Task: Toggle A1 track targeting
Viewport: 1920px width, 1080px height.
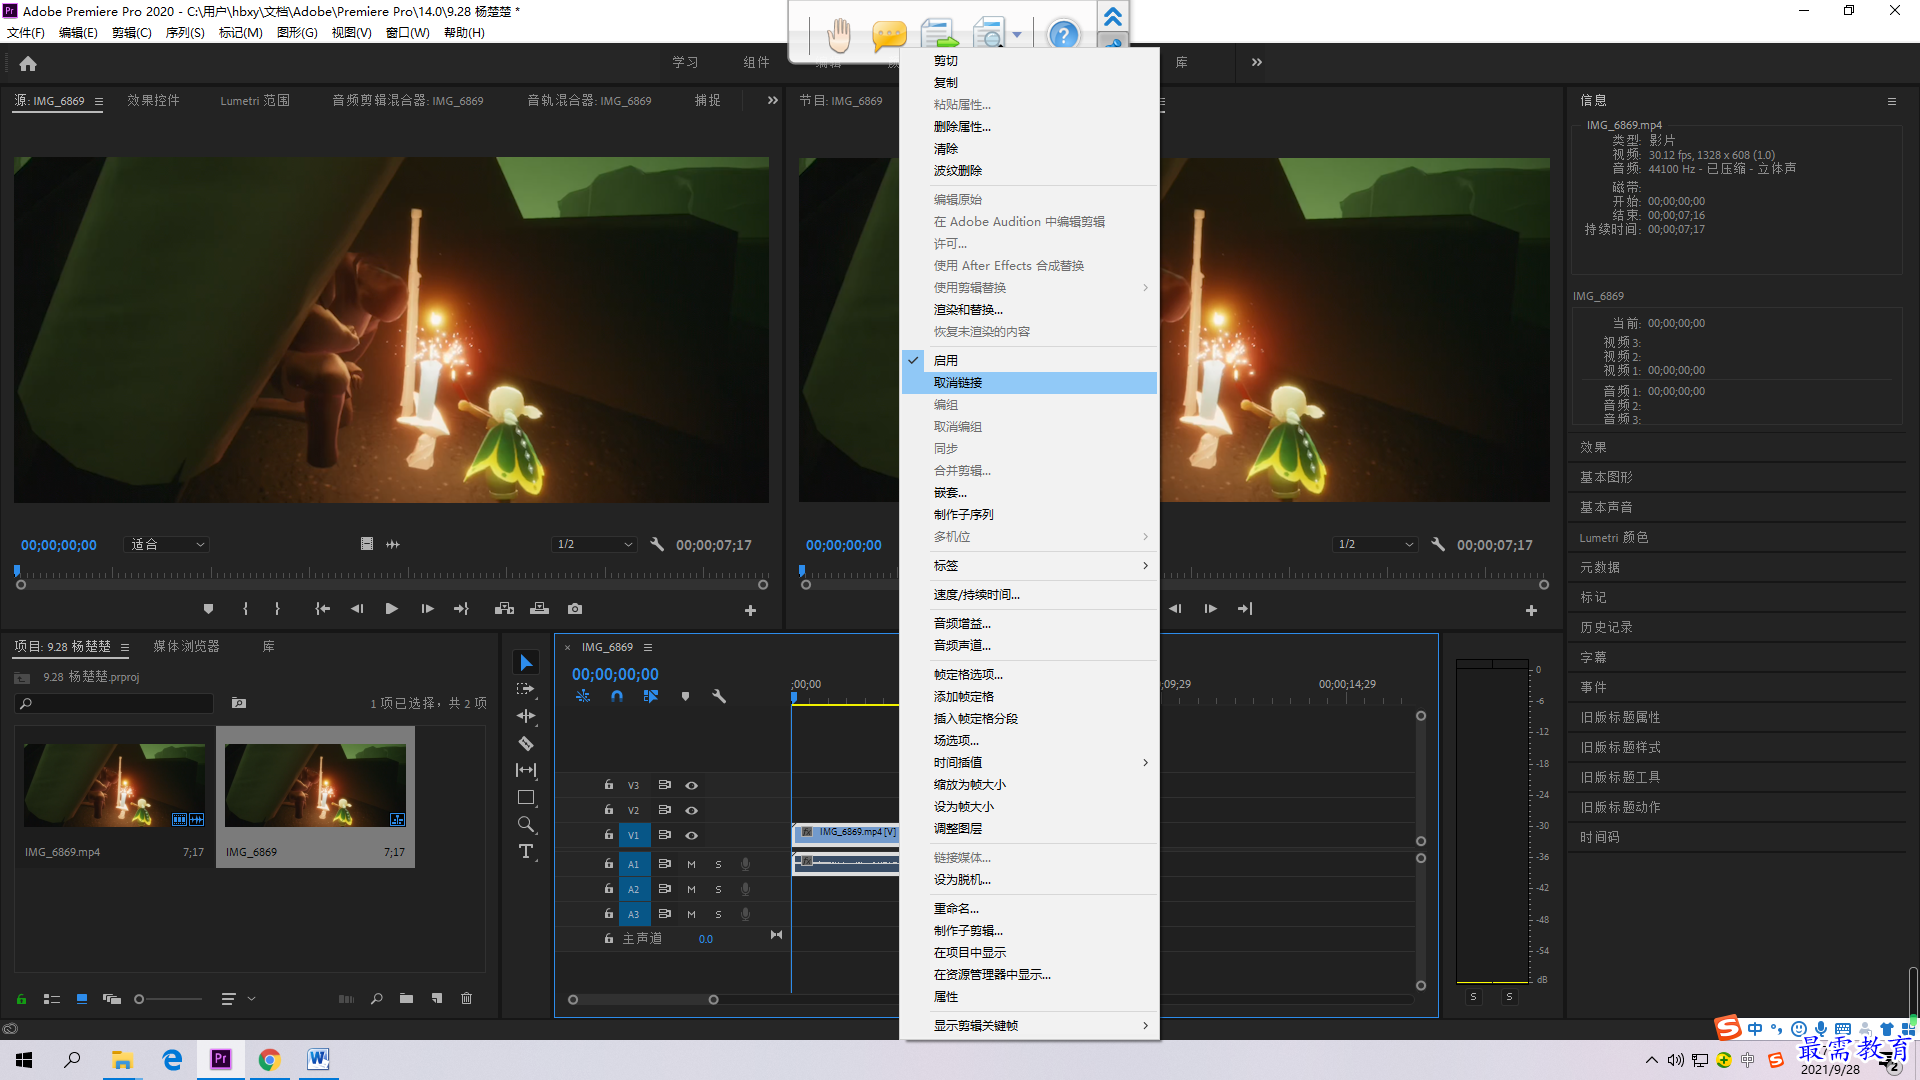Action: pos(634,864)
